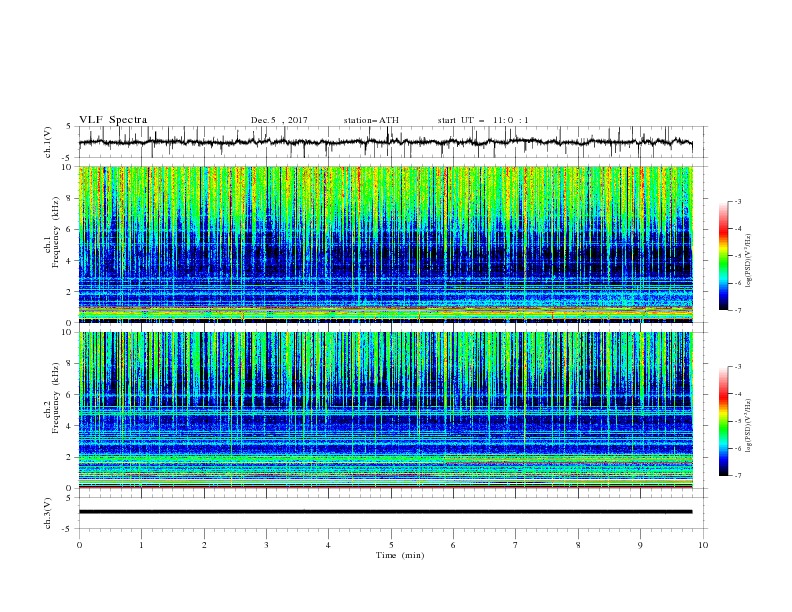Click the 'Time (min)' axis label

[x=400, y=555]
